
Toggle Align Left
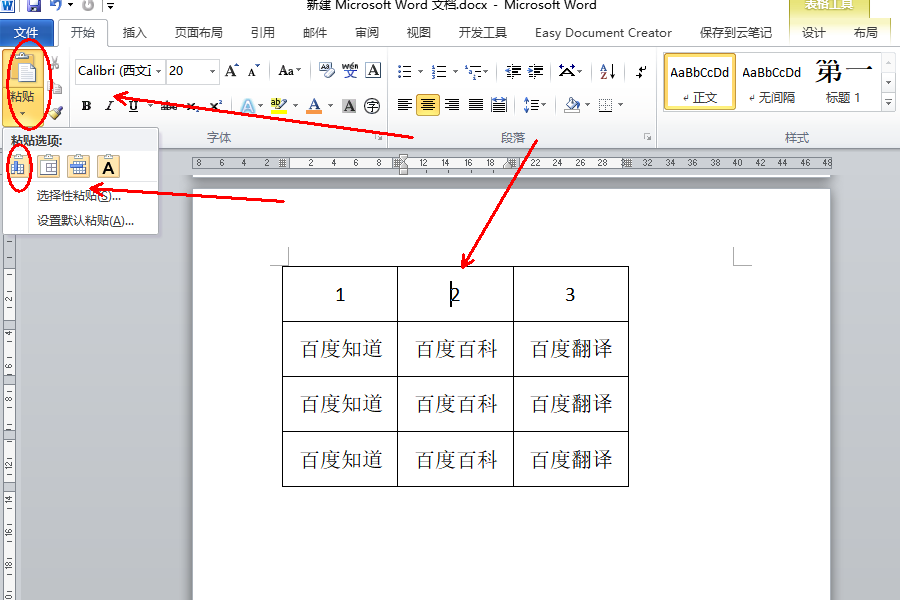click(x=404, y=105)
